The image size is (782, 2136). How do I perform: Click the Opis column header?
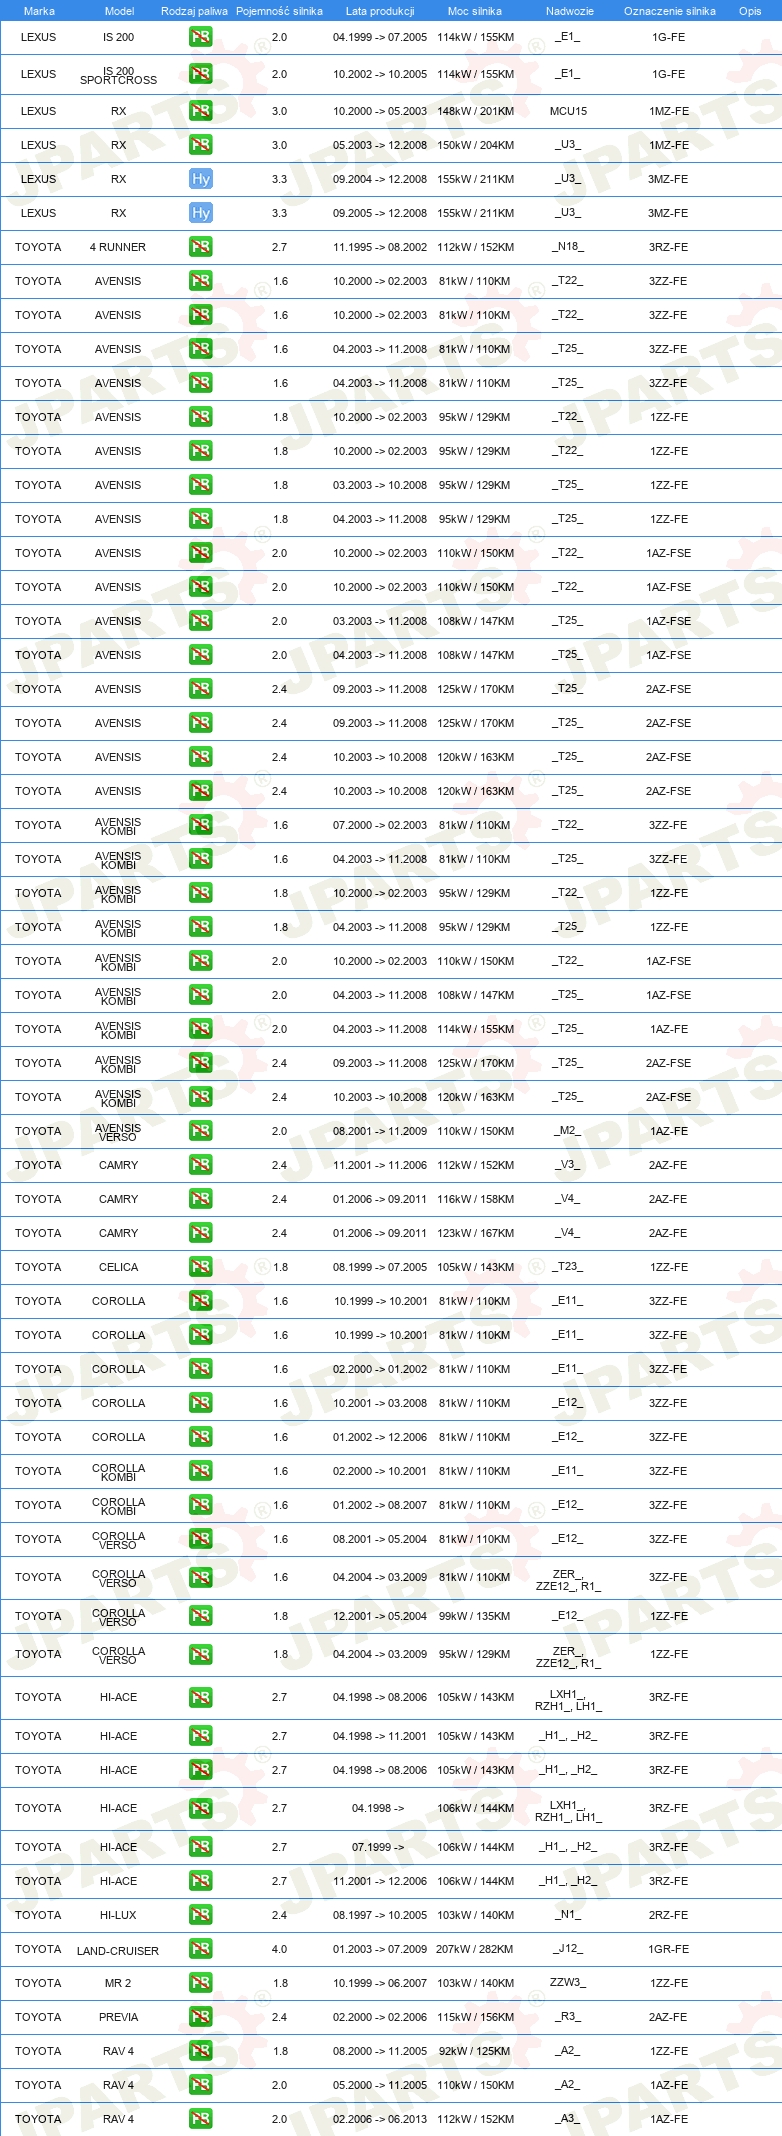tap(750, 11)
